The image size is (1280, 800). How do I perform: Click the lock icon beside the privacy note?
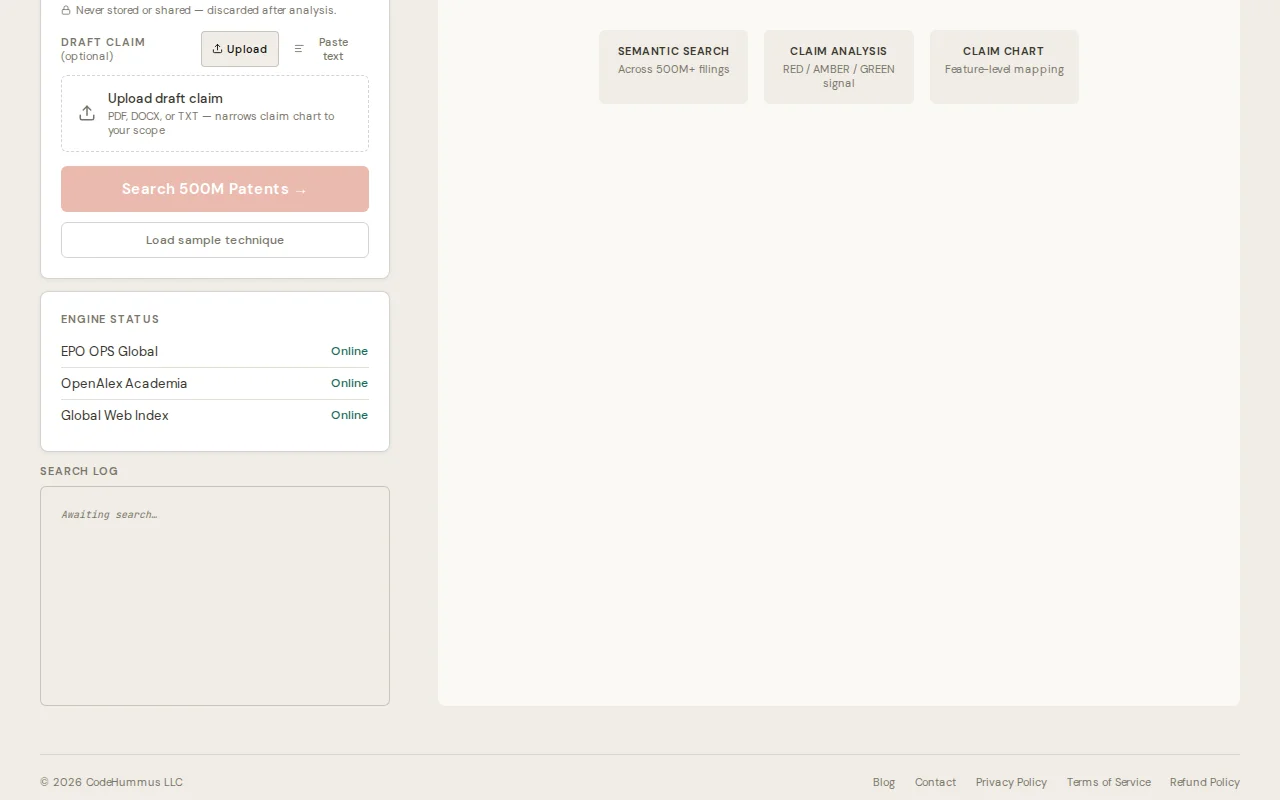[x=66, y=10]
